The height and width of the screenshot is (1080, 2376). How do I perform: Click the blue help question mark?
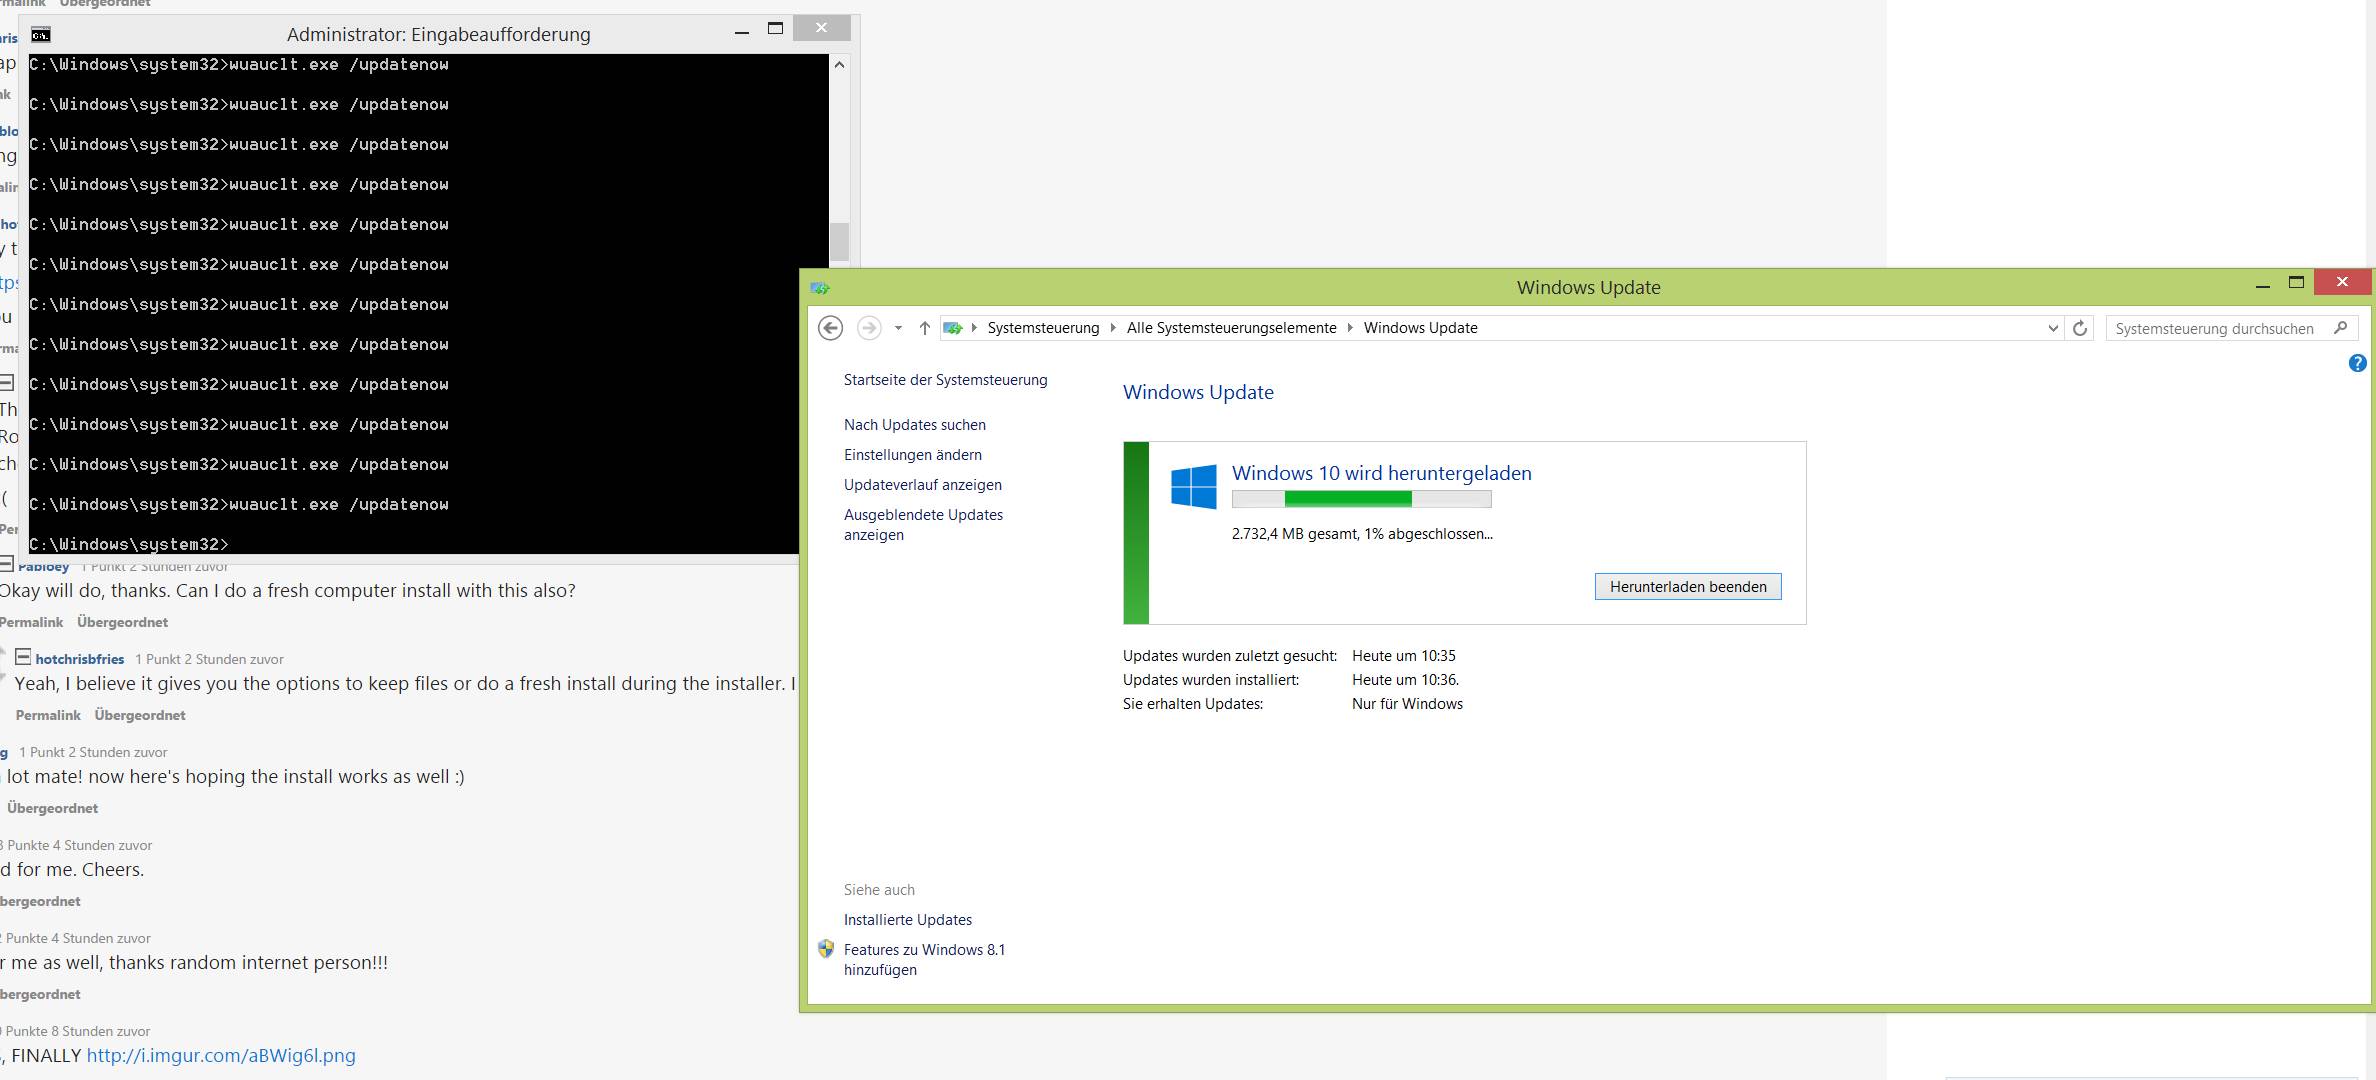[x=2357, y=364]
